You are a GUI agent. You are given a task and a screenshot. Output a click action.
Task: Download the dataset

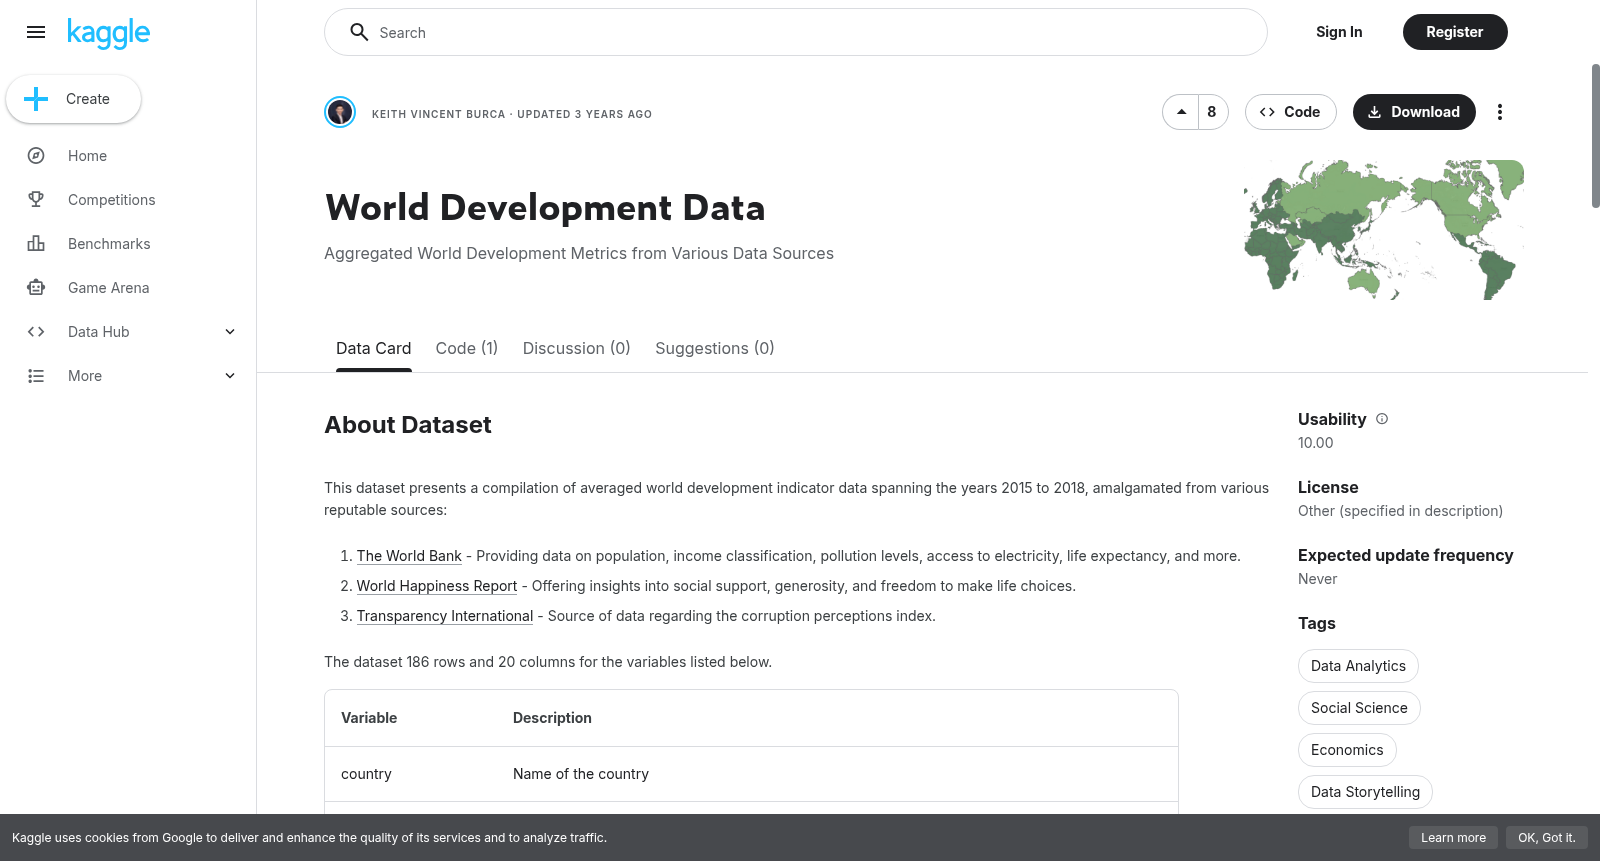coord(1414,112)
